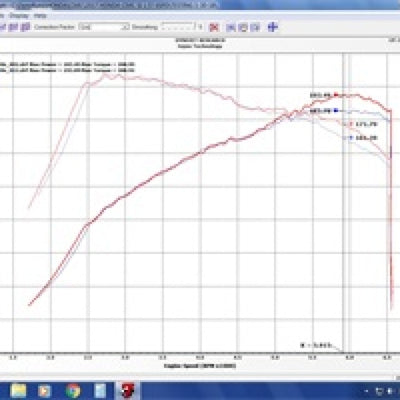The image size is (400, 400).
Task: Open the Help menu
Action: click(x=40, y=16)
